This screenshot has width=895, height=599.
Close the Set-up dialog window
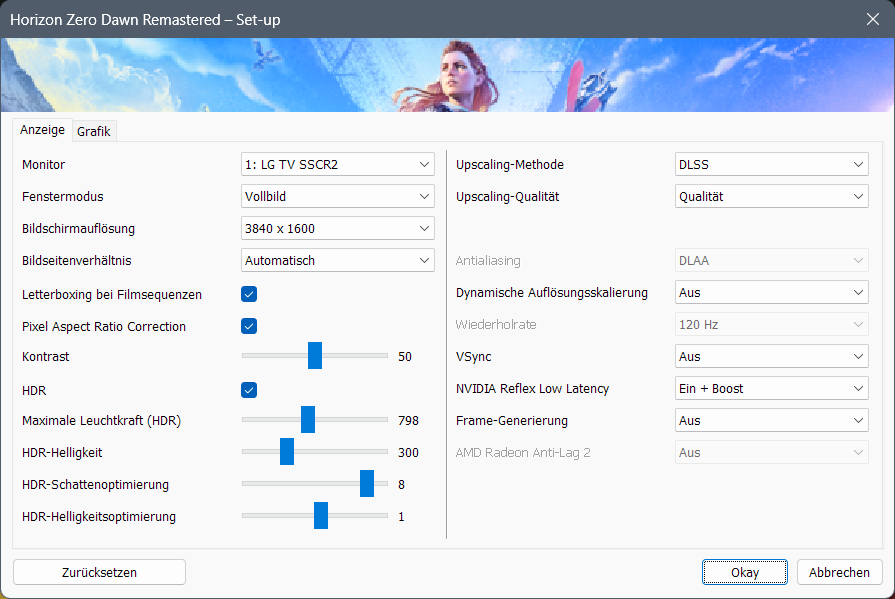pyautogui.click(x=873, y=19)
